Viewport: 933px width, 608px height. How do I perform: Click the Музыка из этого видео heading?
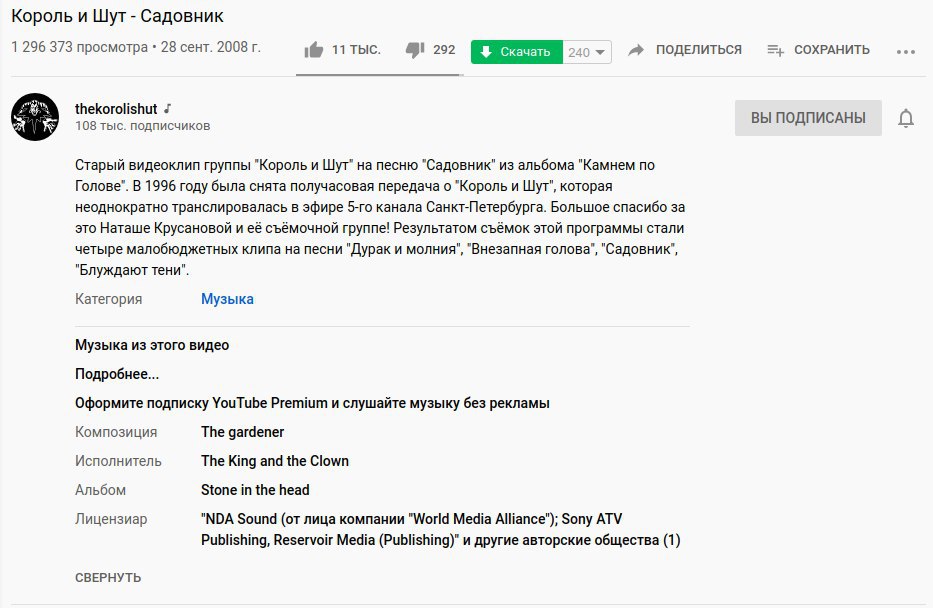pos(152,345)
